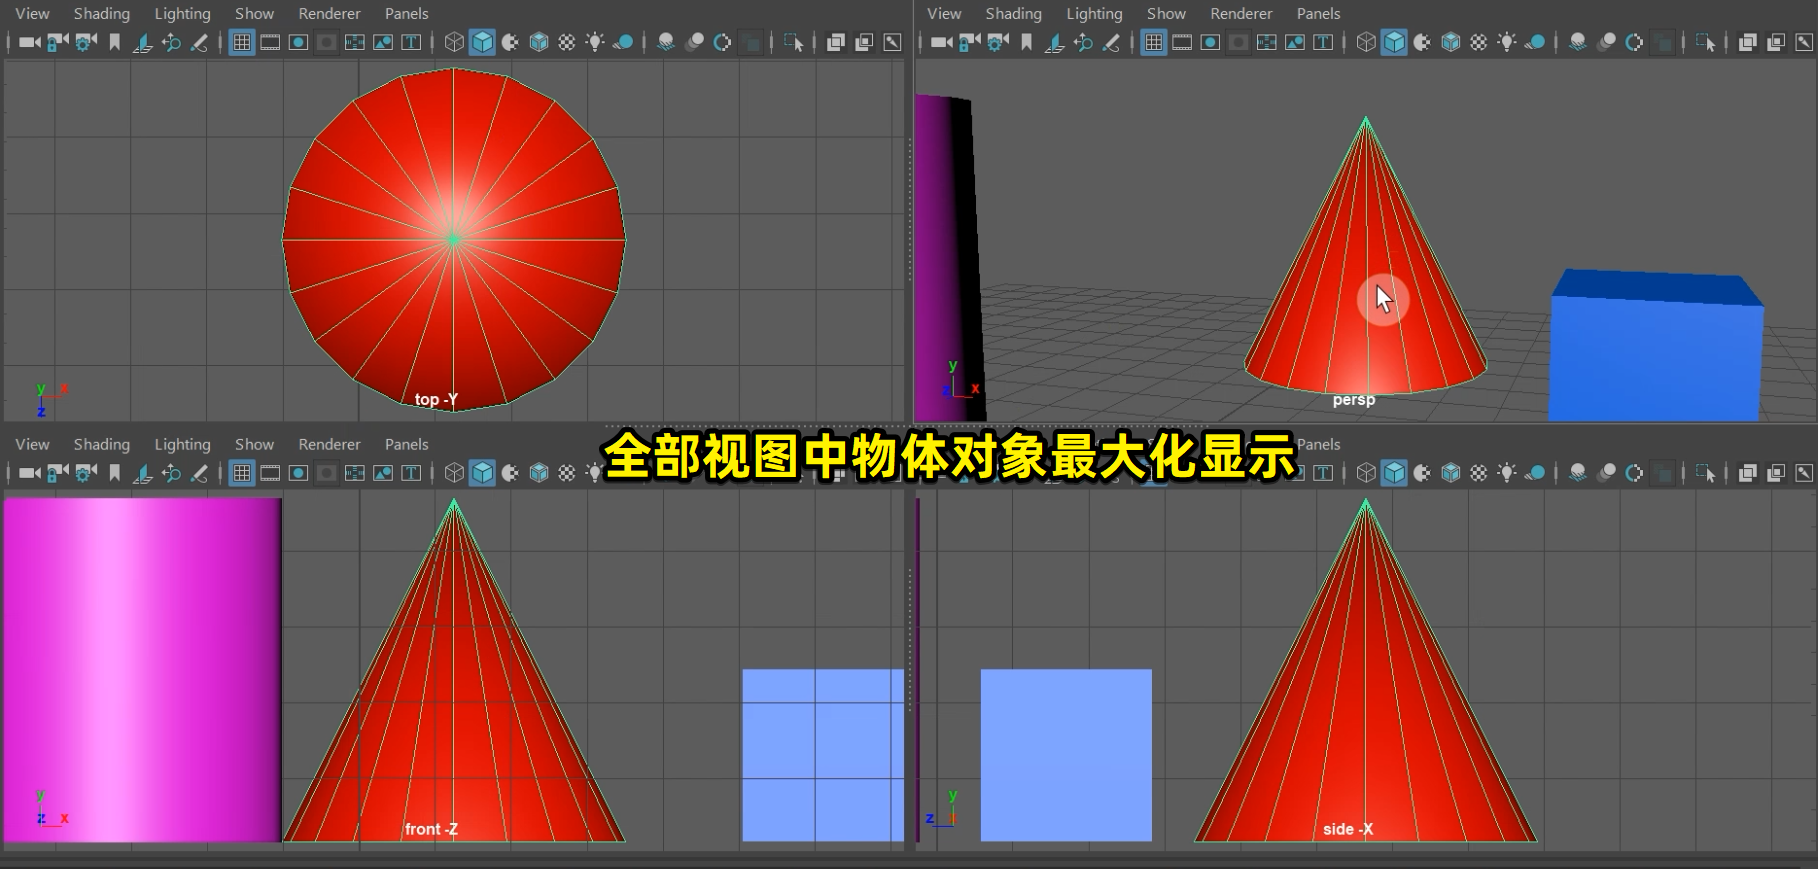Select grease pencil tool in top view panel
This screenshot has height=869, width=1818.
click(x=199, y=42)
